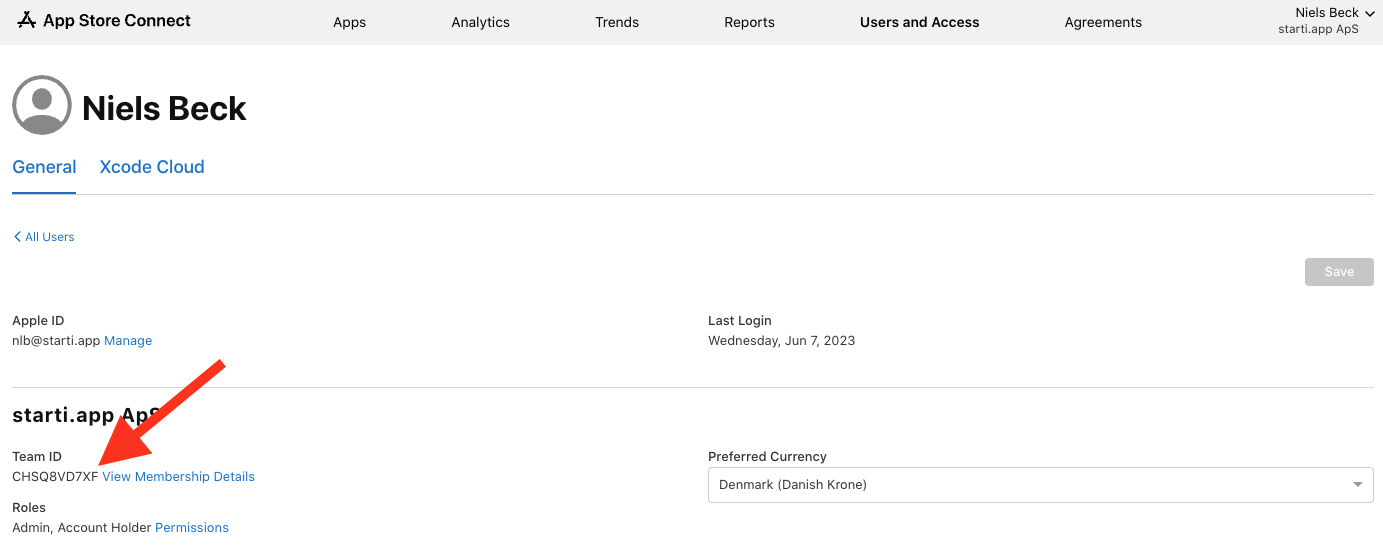Switch to the Xcode Cloud tab
Viewport: 1383px width, 546px height.
coord(152,167)
